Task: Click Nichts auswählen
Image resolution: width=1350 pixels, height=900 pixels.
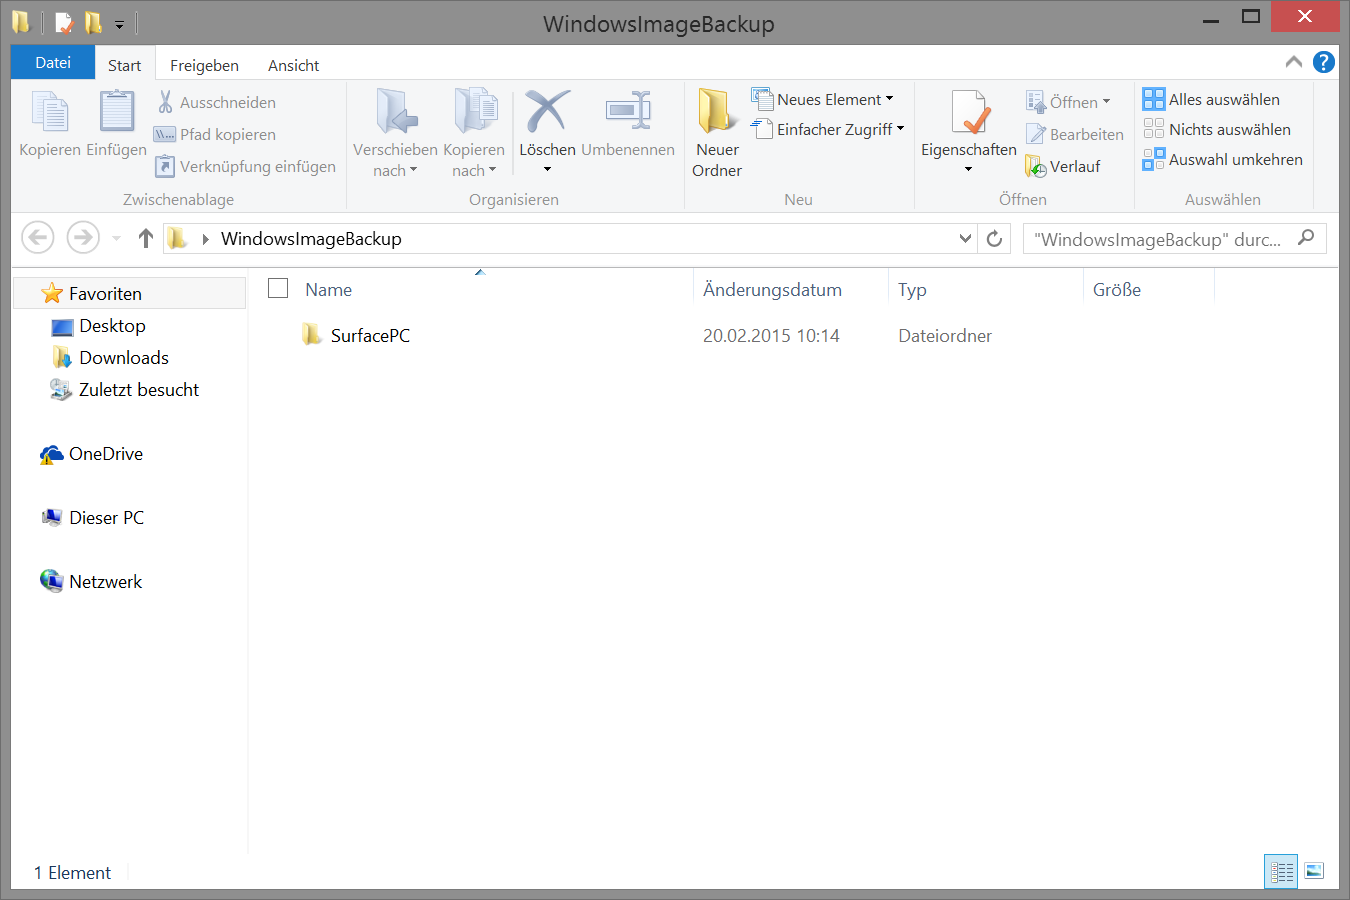Action: (x=1217, y=129)
